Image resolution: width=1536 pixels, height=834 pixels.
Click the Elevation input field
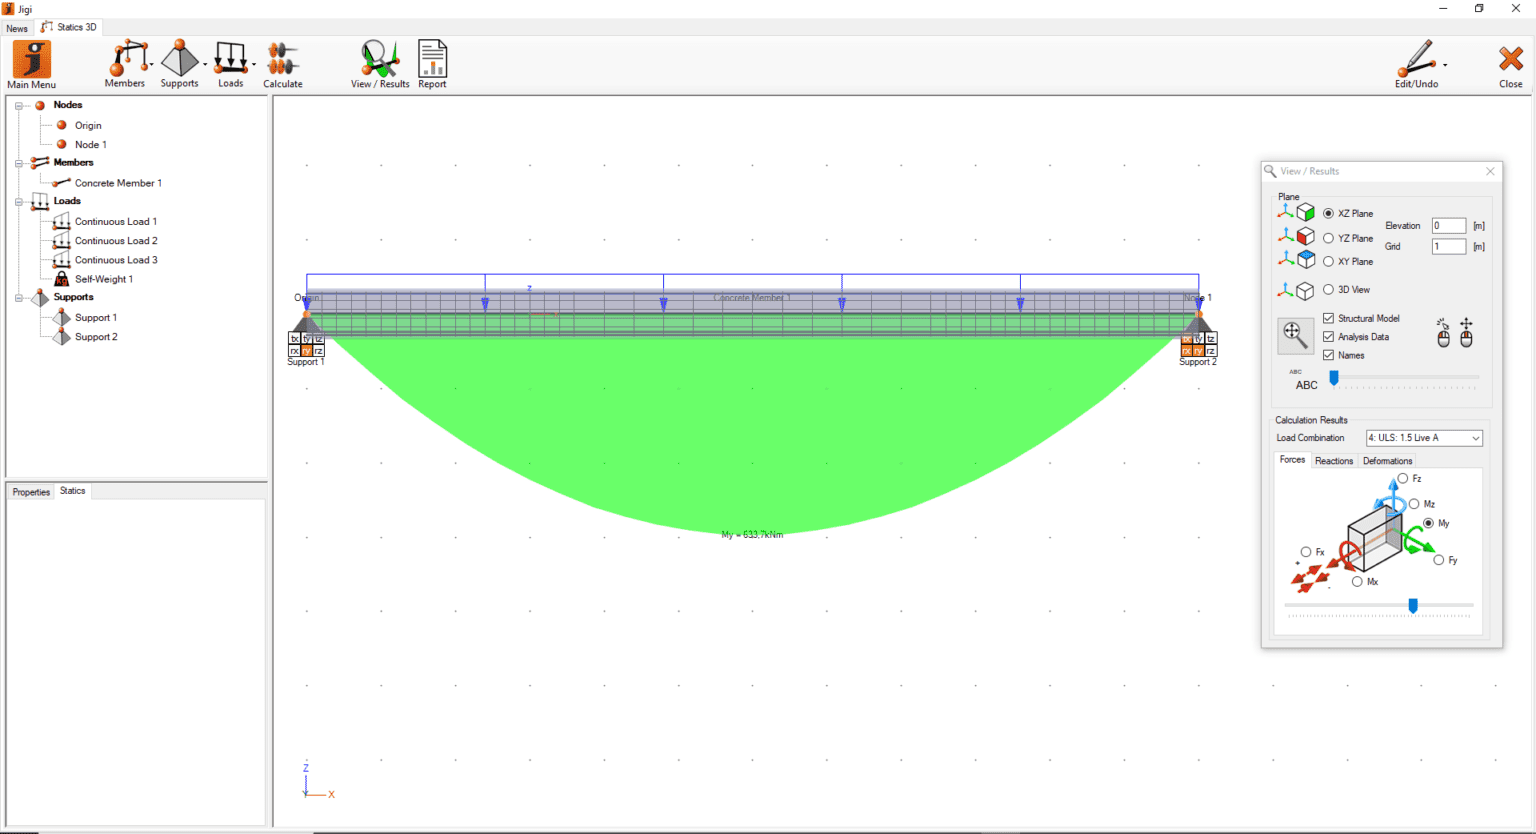(1448, 226)
